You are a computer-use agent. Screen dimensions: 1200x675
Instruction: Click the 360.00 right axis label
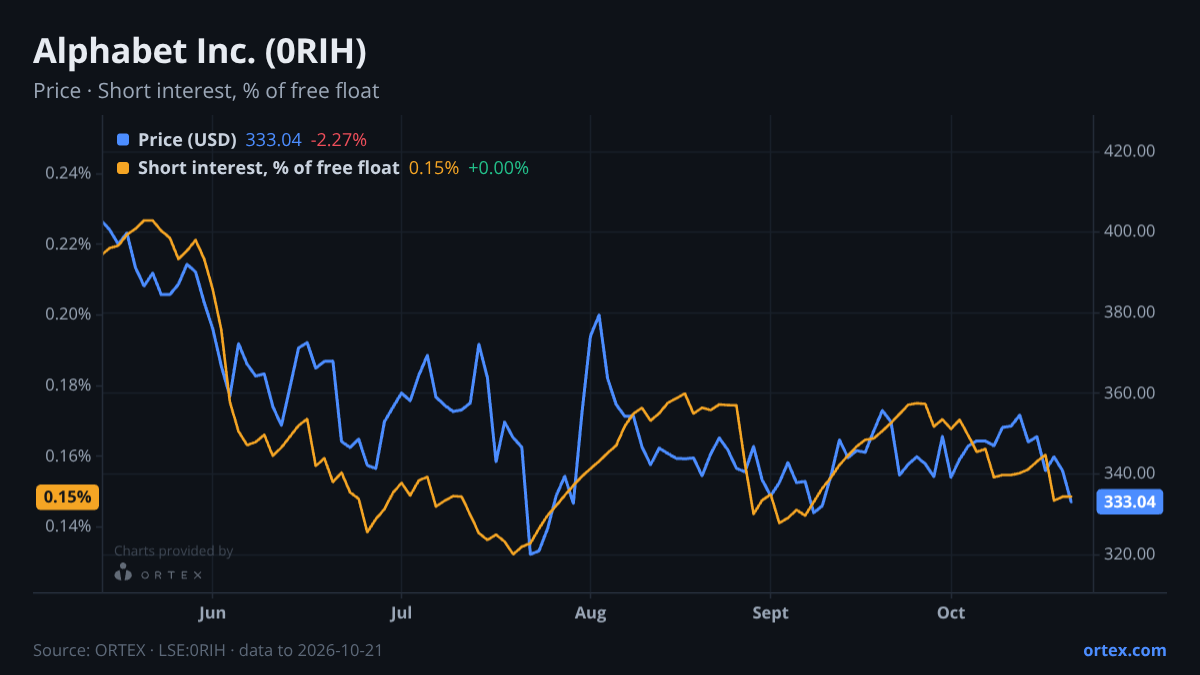click(1130, 393)
